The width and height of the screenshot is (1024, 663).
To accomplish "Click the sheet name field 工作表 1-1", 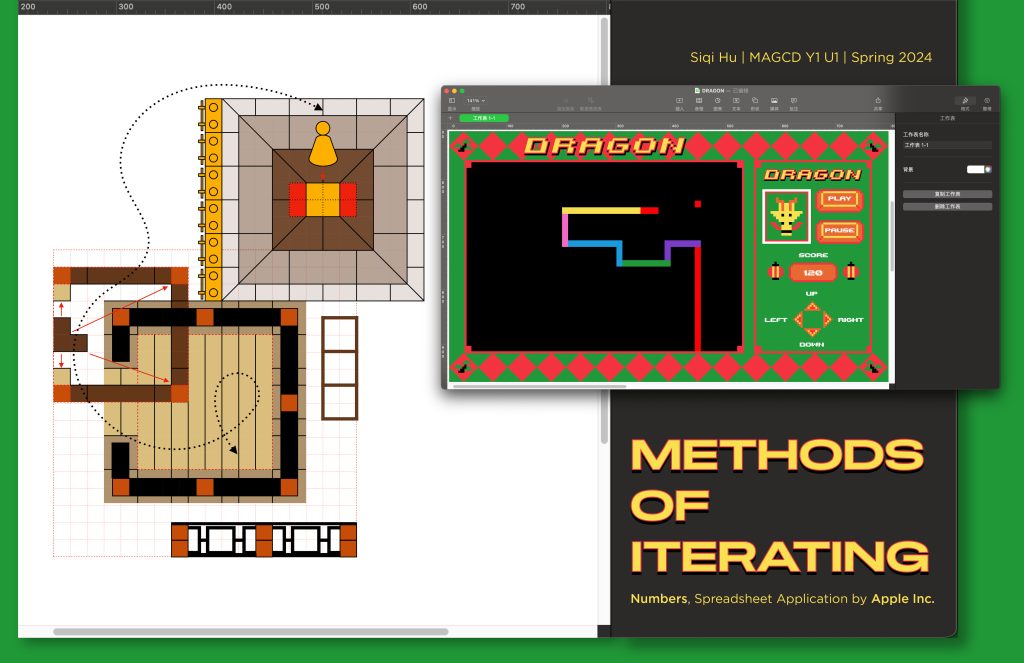I will click(947, 145).
